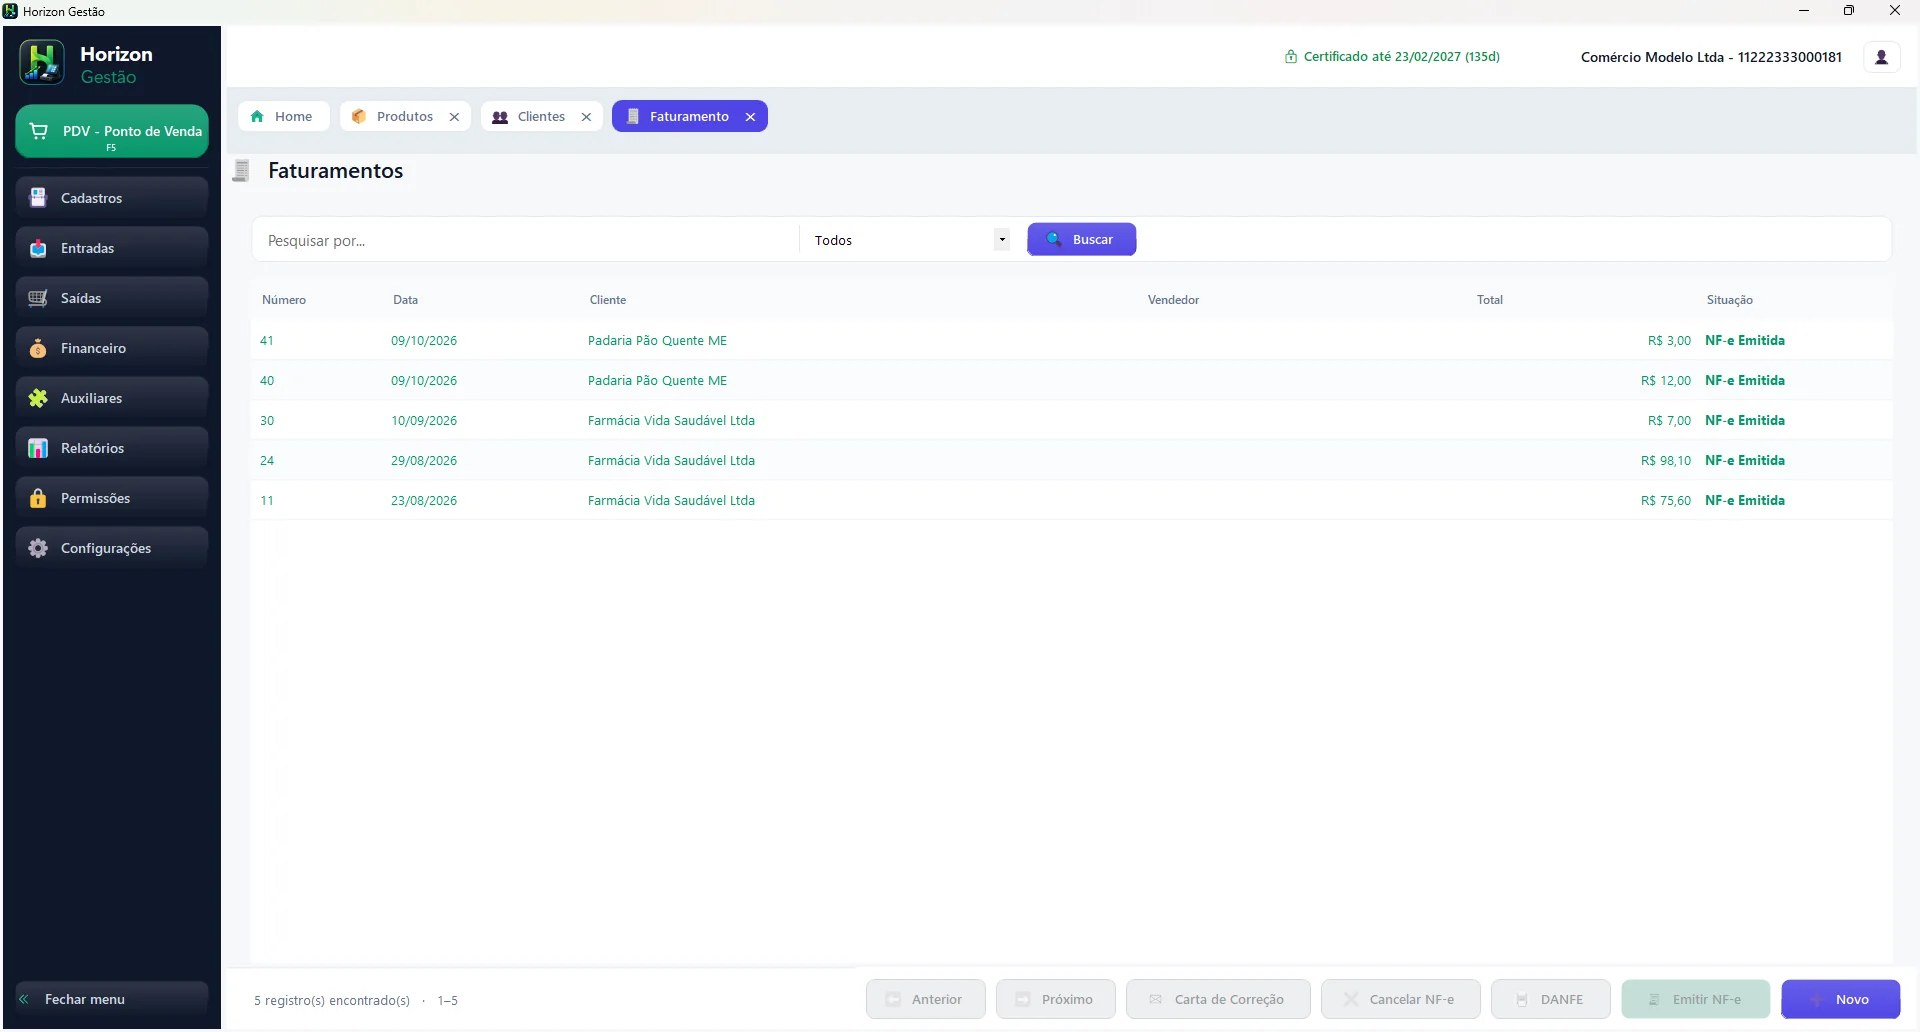Go to the Próximo page
The height and width of the screenshot is (1032, 1920).
tap(1056, 999)
